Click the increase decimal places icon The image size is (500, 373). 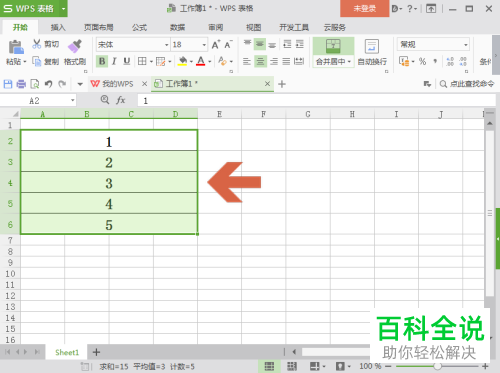450,61
